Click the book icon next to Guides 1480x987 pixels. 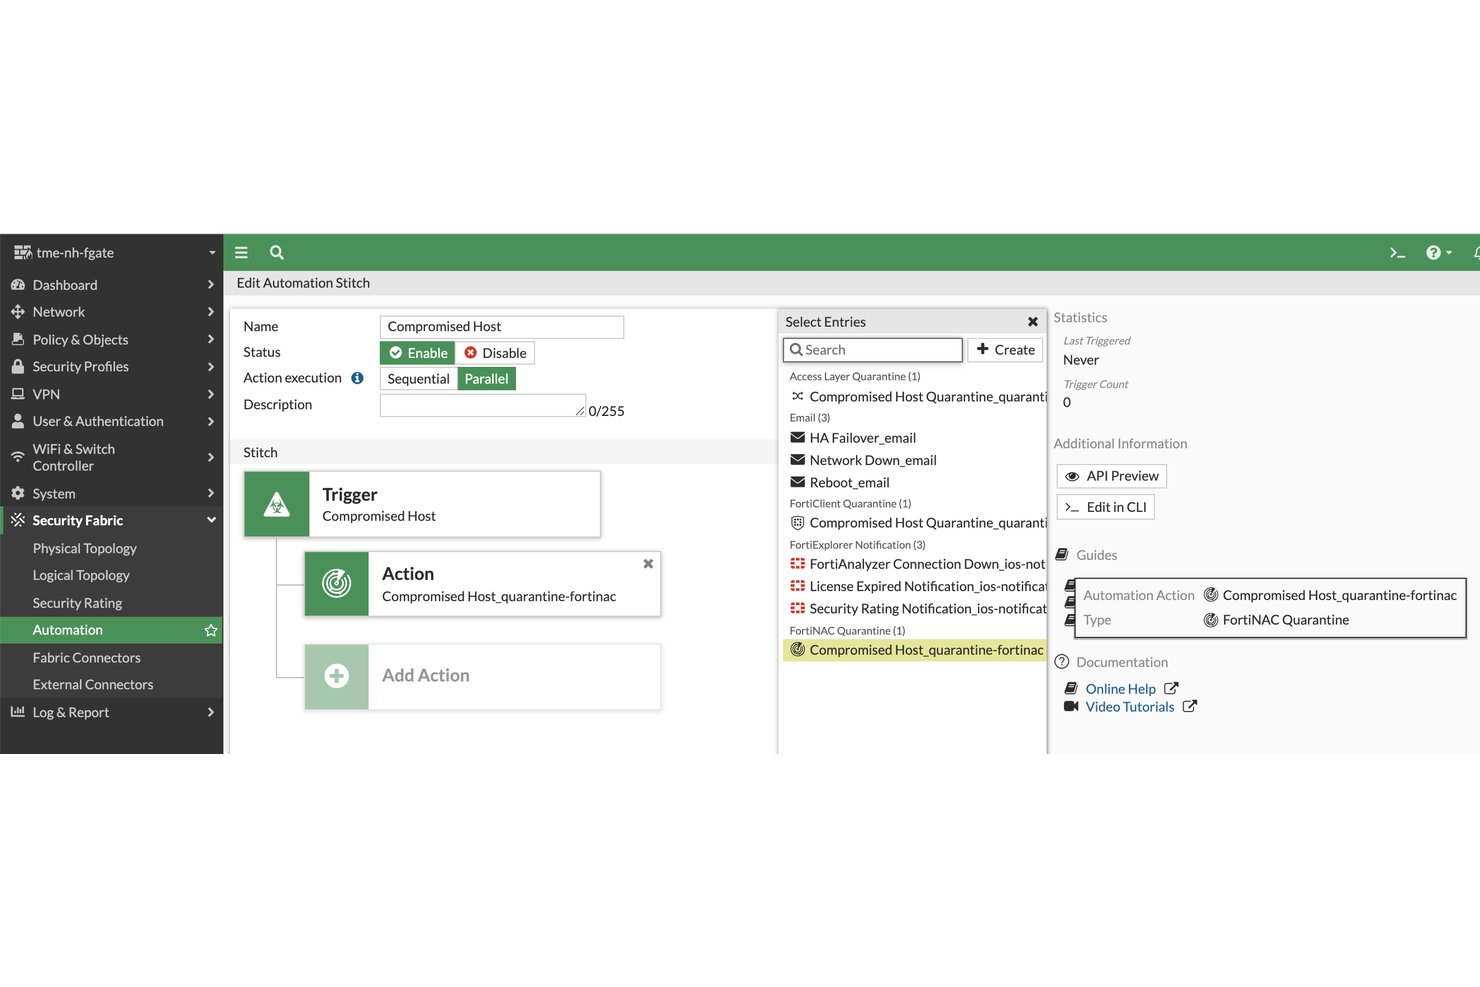coord(1062,555)
